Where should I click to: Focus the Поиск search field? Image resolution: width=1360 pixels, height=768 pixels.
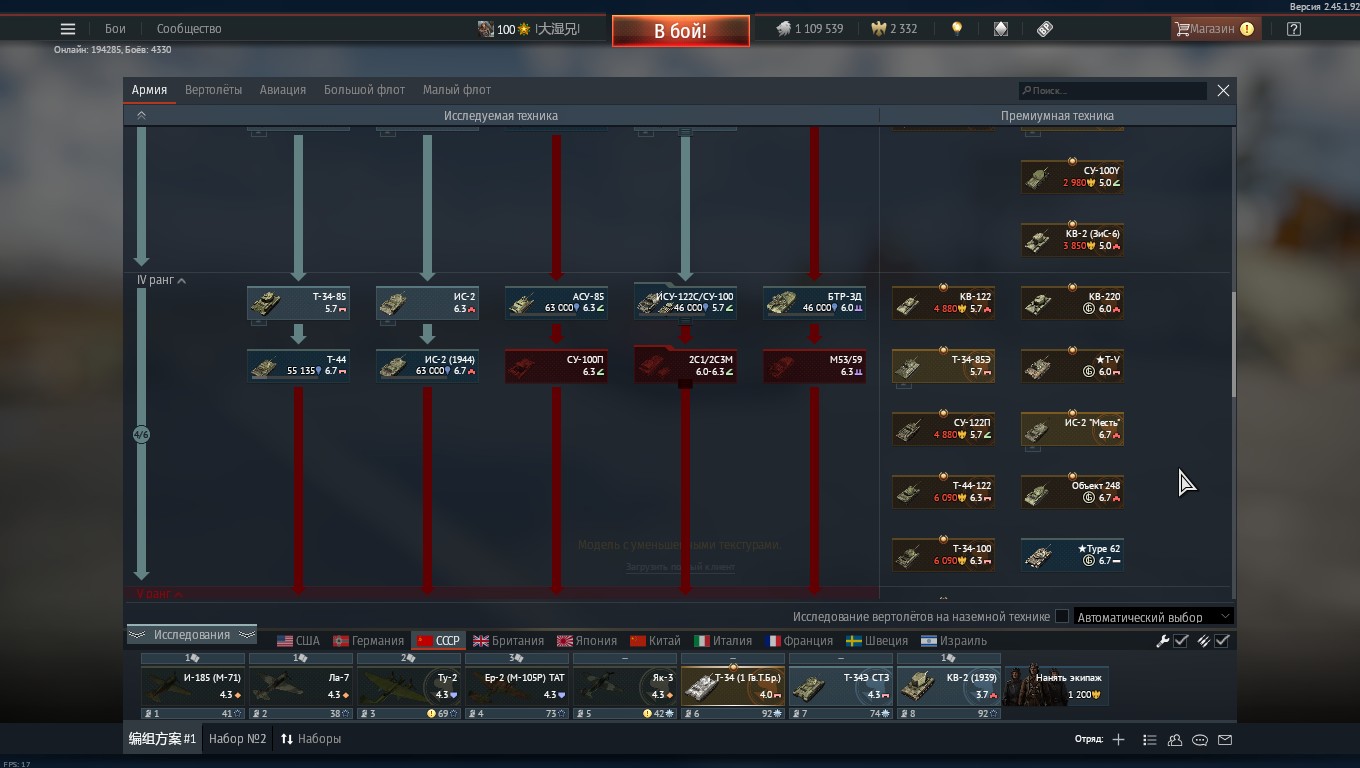[1113, 91]
